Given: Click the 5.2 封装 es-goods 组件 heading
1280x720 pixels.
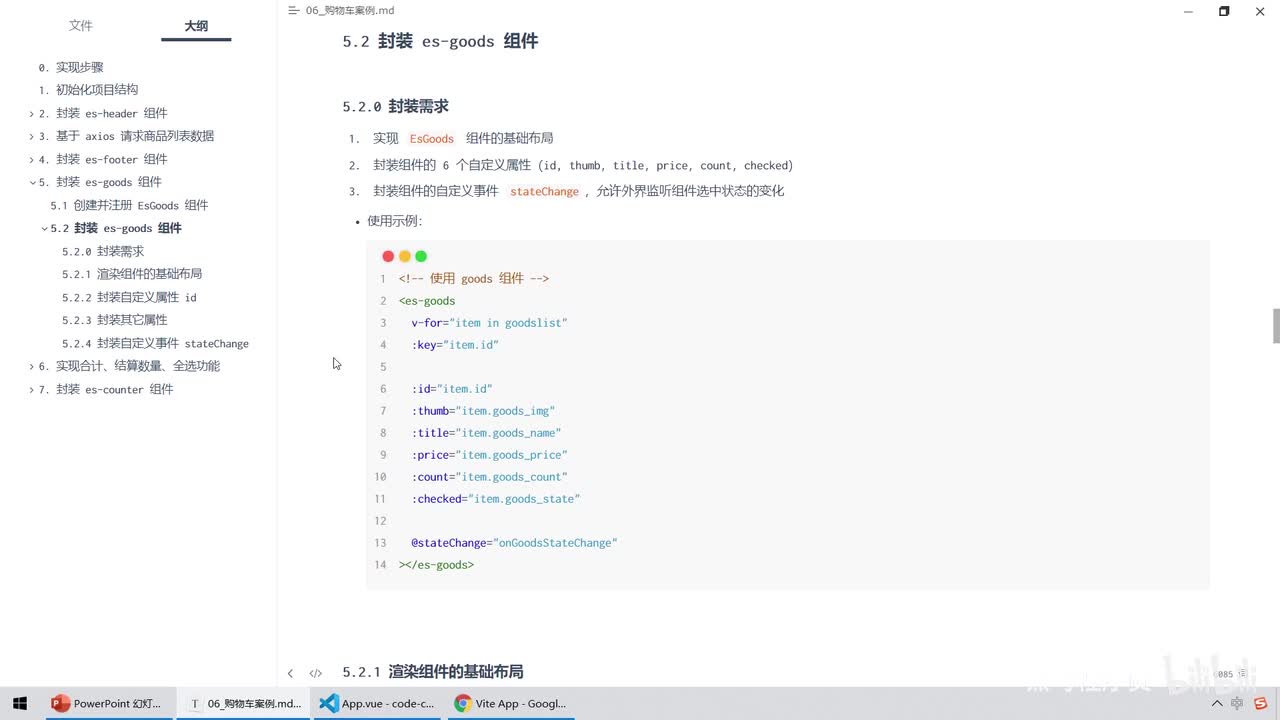Looking at the screenshot, I should coord(440,41).
